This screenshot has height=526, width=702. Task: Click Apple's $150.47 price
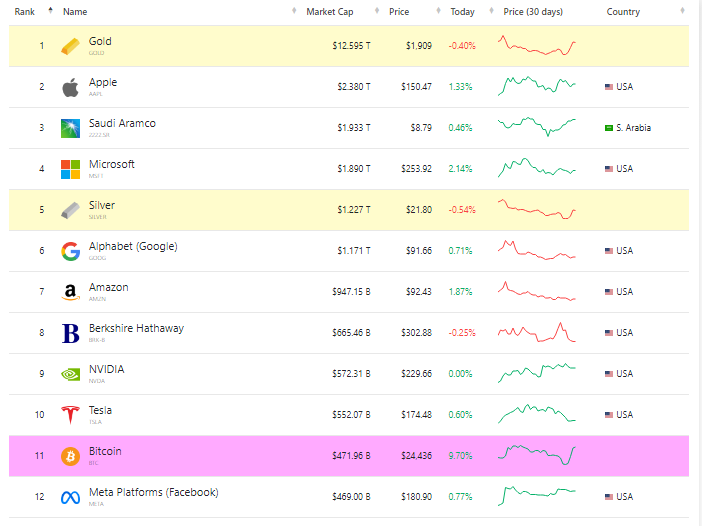[416, 87]
